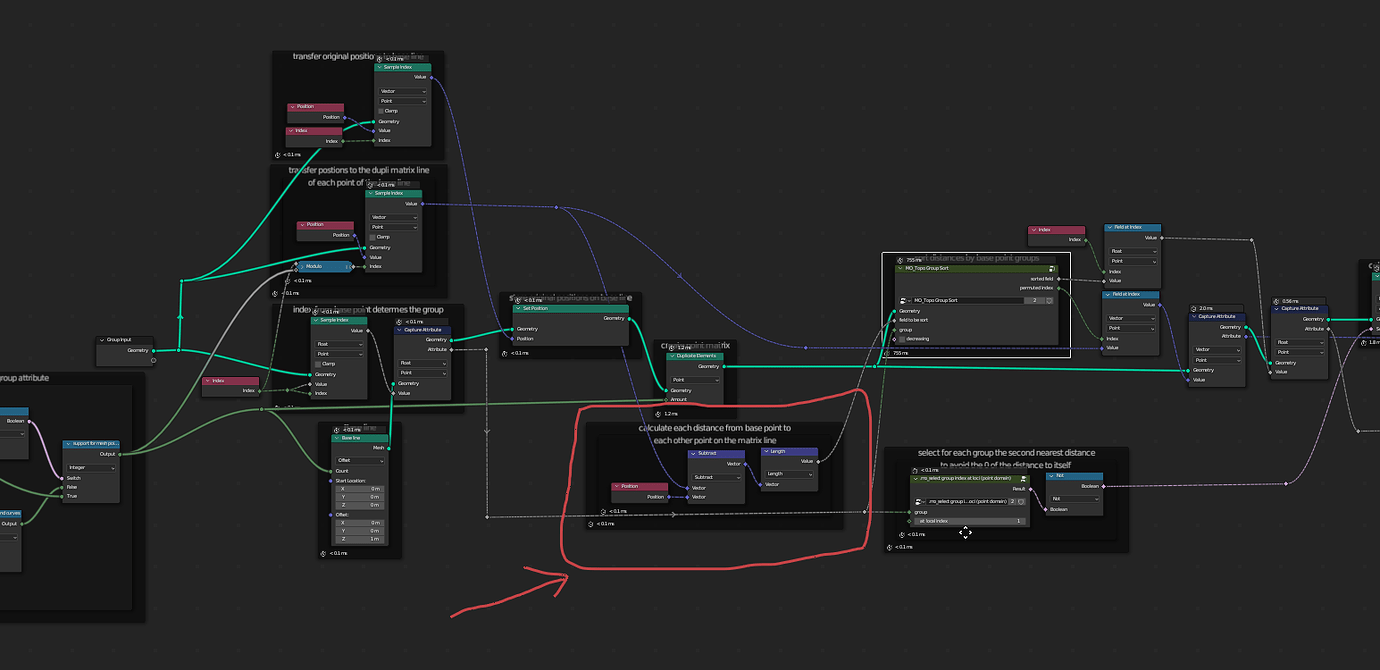Image resolution: width=1380 pixels, height=670 pixels.
Task: Click user count 2 in MO_Topo Group Sort
Action: (1035, 300)
